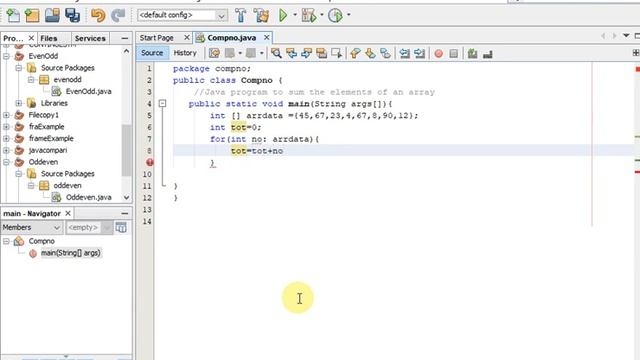The image size is (640, 360).
Task: Toggle Bookmark on the current line
Action: point(385,53)
